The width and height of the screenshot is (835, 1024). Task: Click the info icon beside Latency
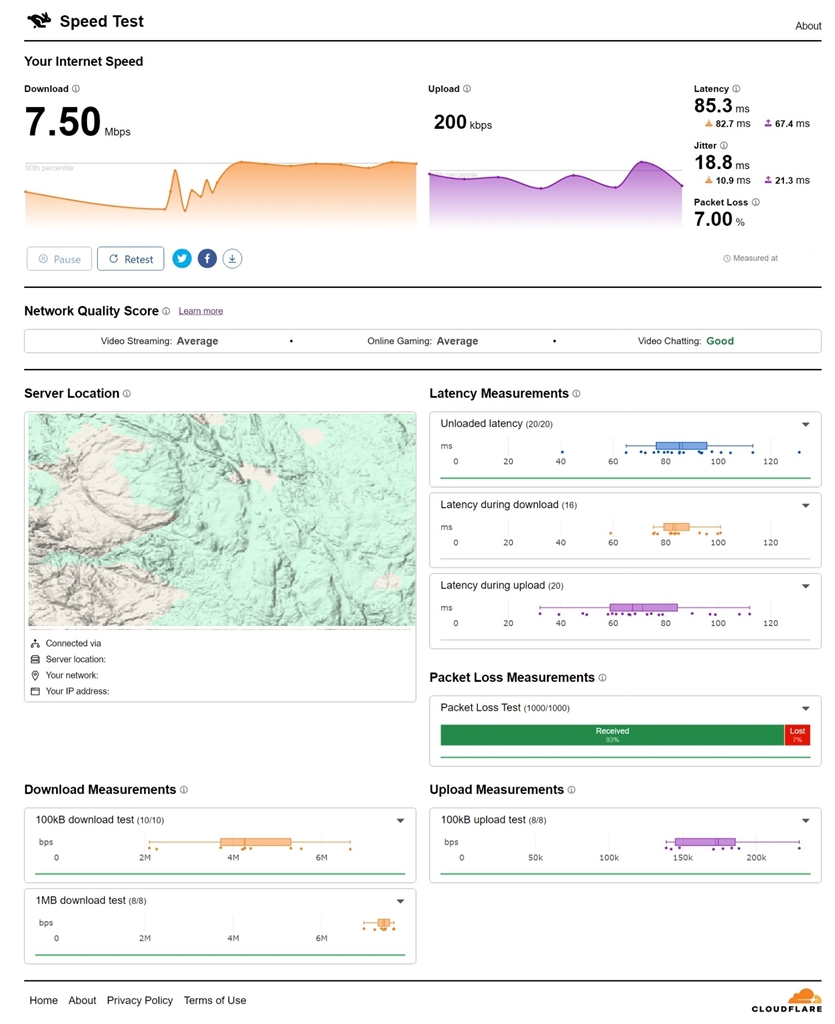coord(736,89)
